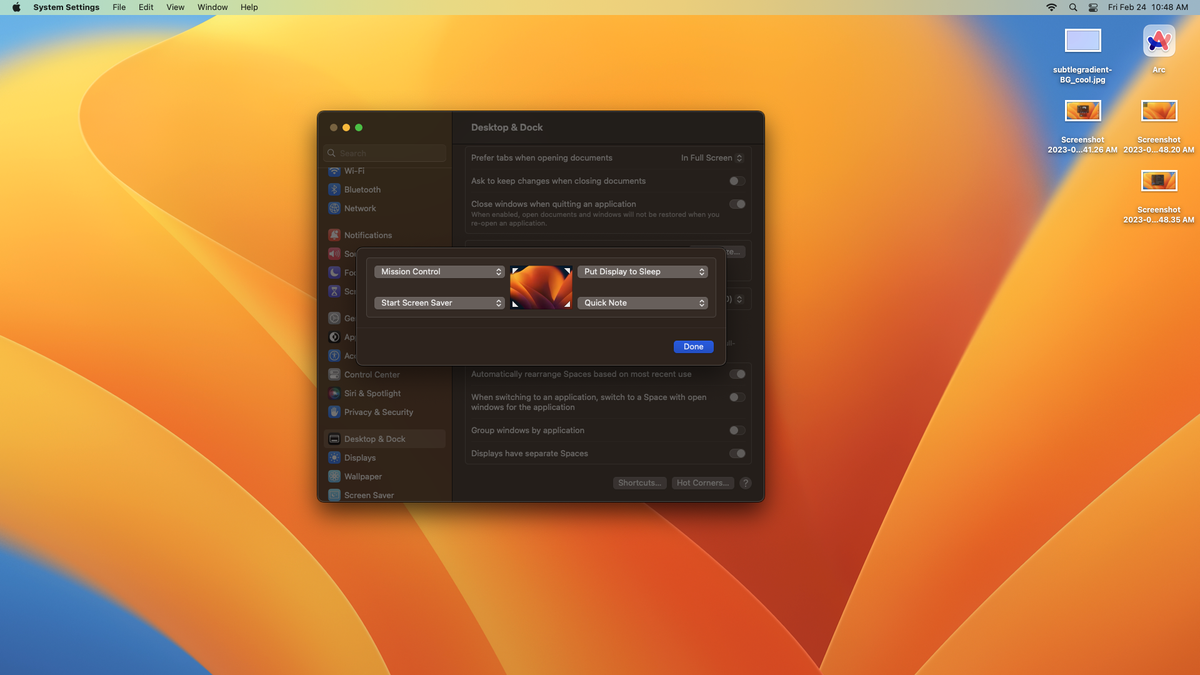Open the Quick Note corner dropdown
1200x675 pixels.
(643, 302)
